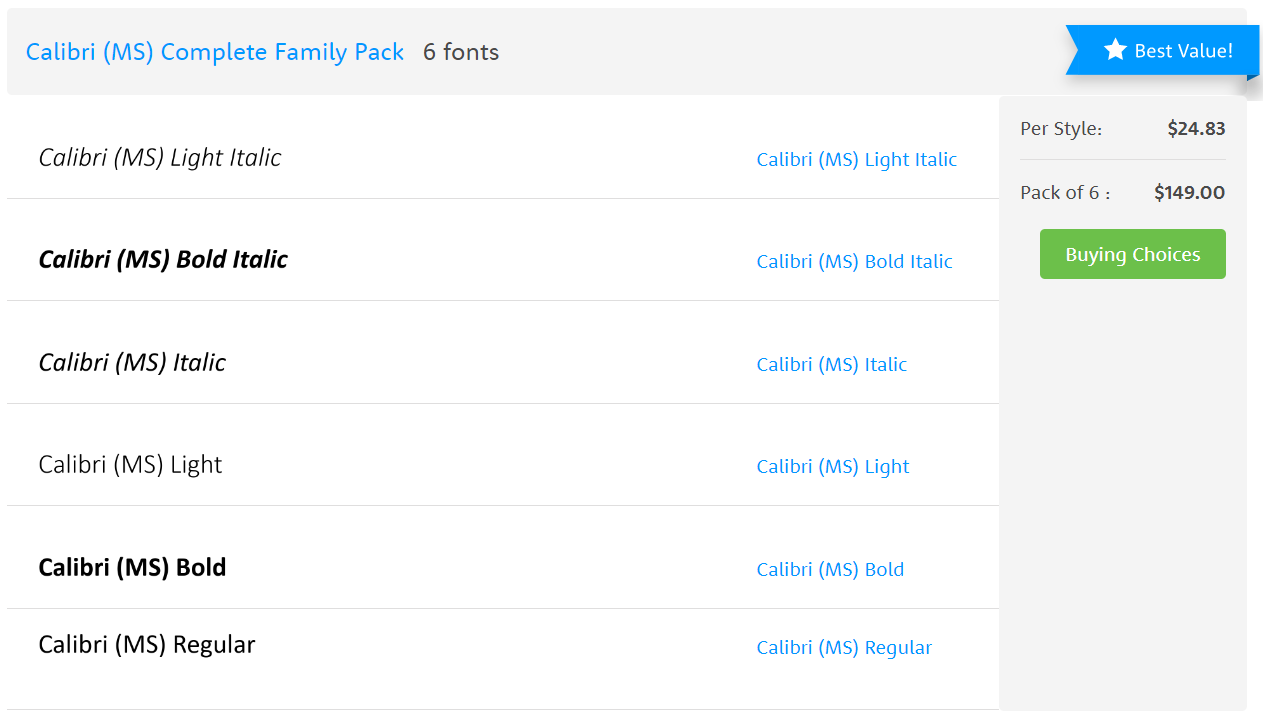Image resolution: width=1263 pixels, height=723 pixels.
Task: Click the Pack of 6 price $149.00
Action: pyautogui.click(x=1189, y=193)
